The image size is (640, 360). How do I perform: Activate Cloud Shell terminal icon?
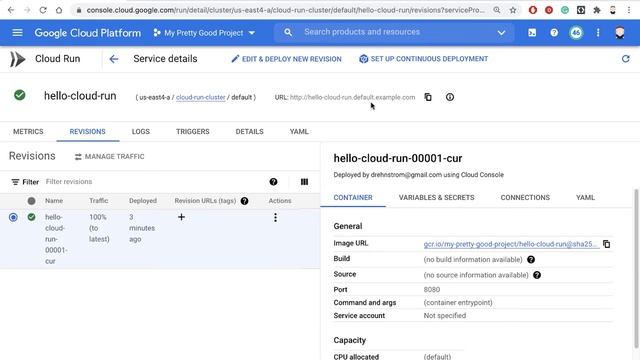(x=532, y=33)
